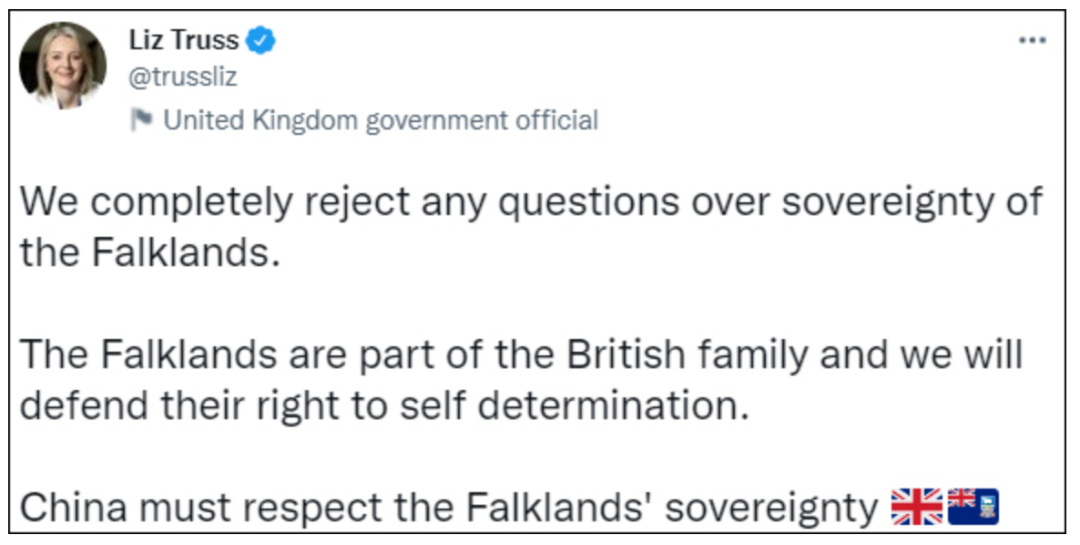Click the "United Kingdom government official" label
The width and height of the screenshot is (1080, 545).
(x=380, y=121)
